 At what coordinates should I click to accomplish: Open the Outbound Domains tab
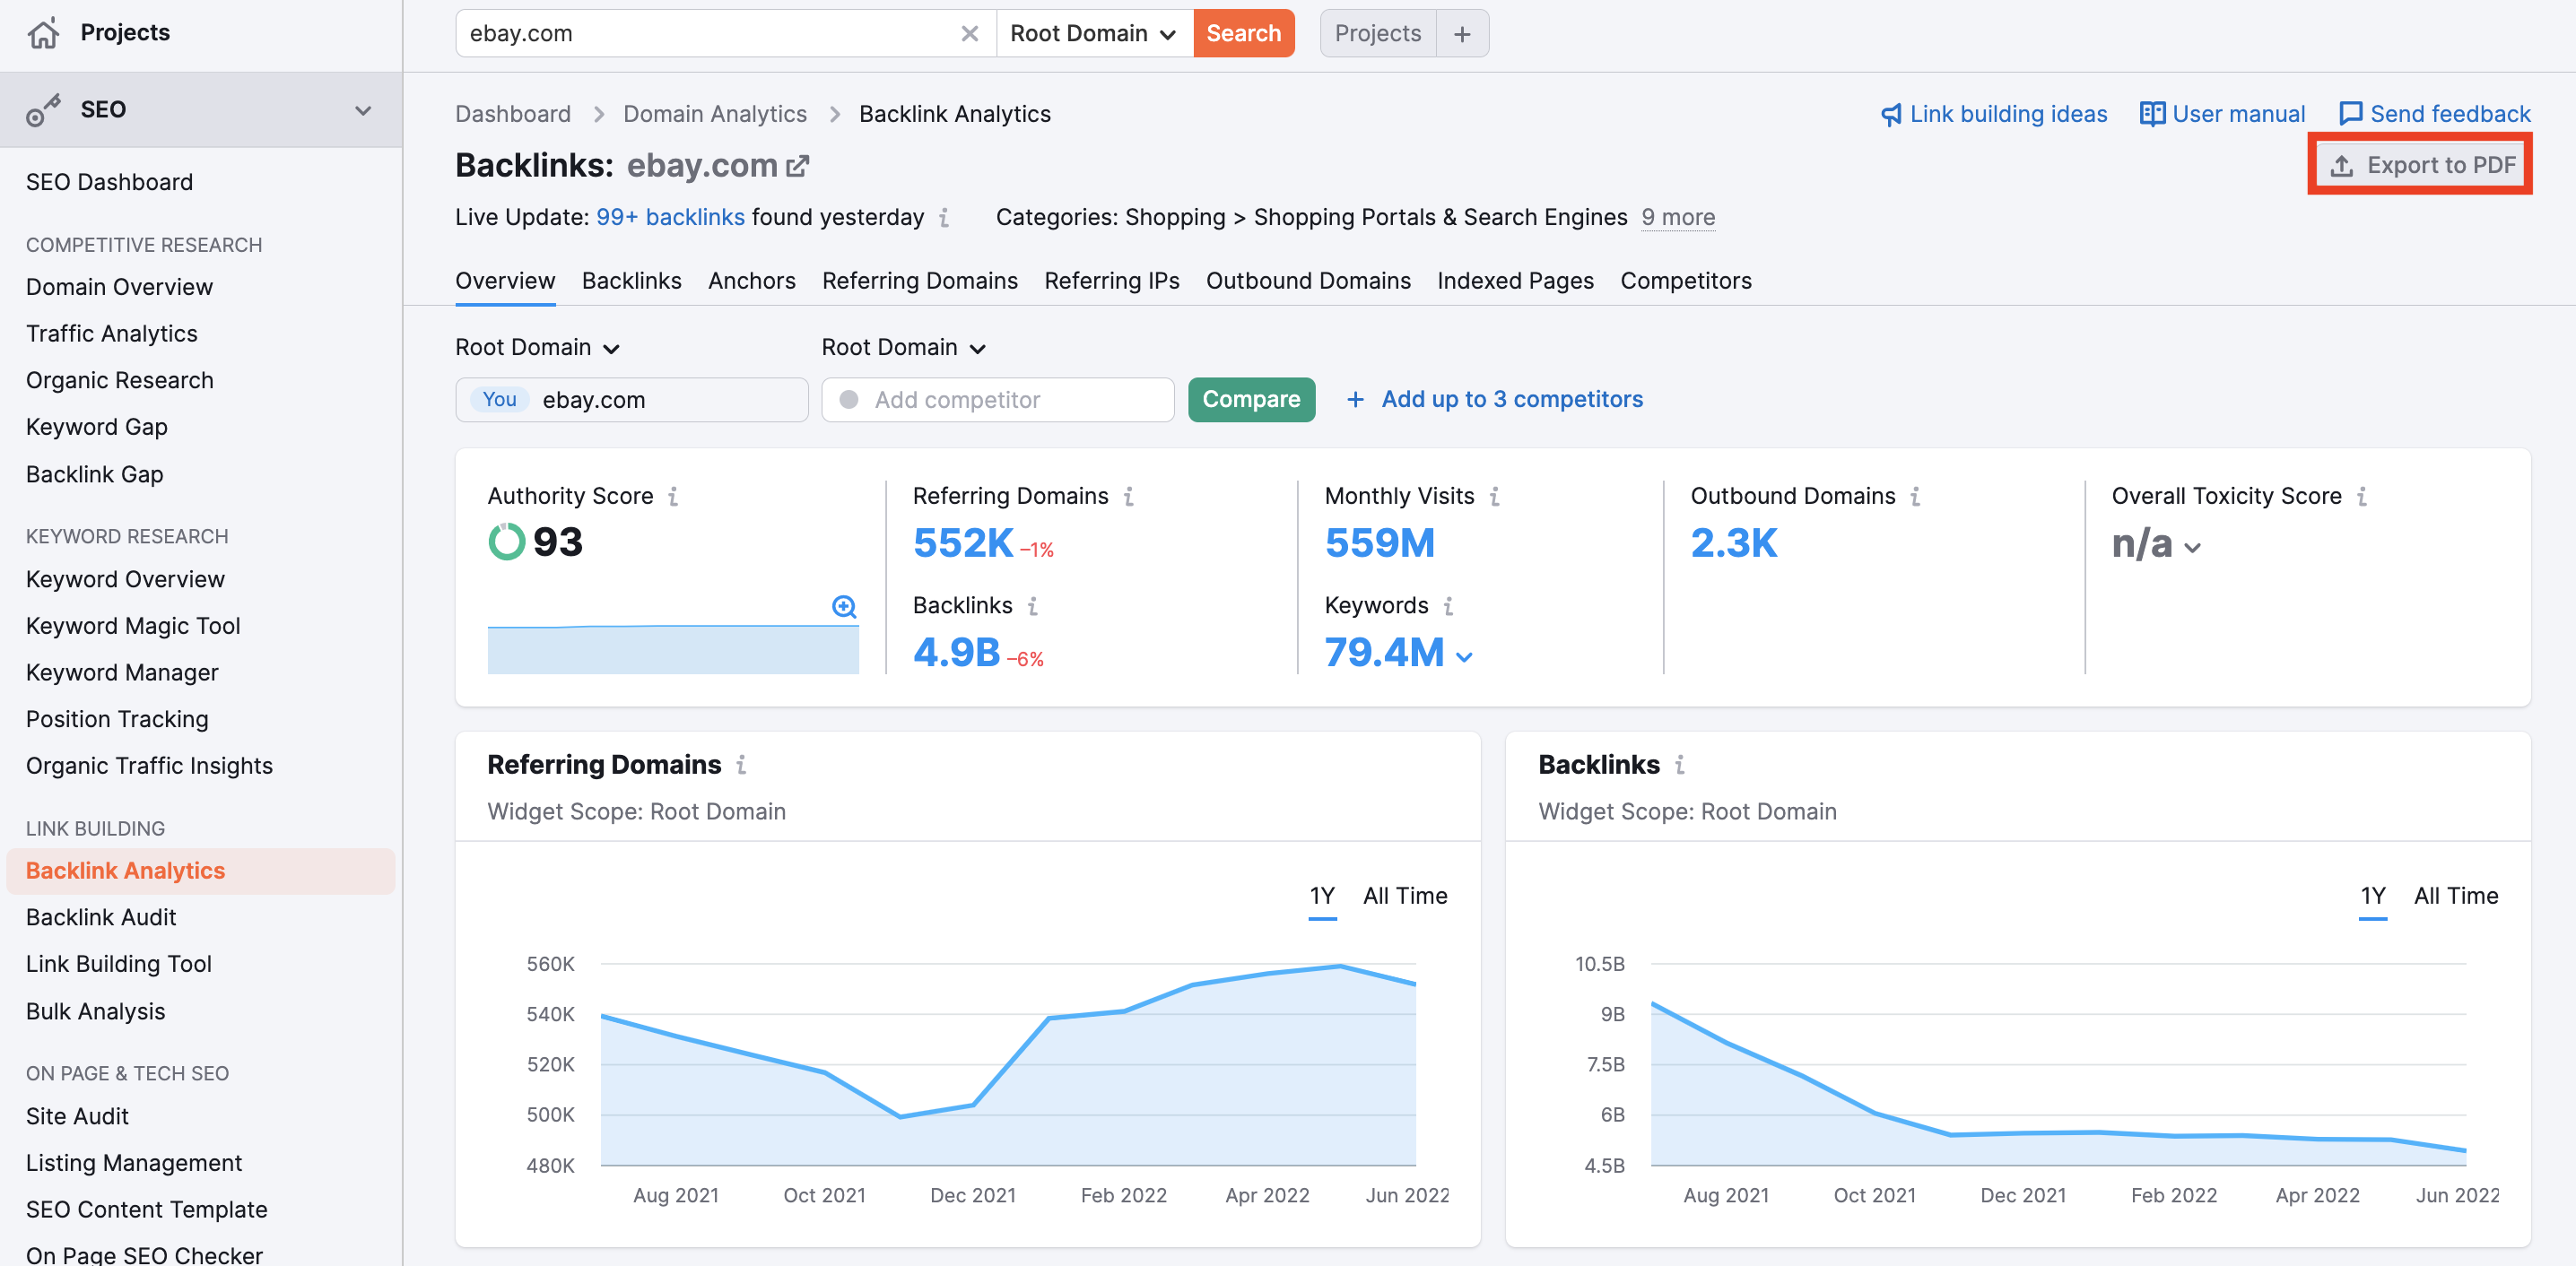(1308, 282)
